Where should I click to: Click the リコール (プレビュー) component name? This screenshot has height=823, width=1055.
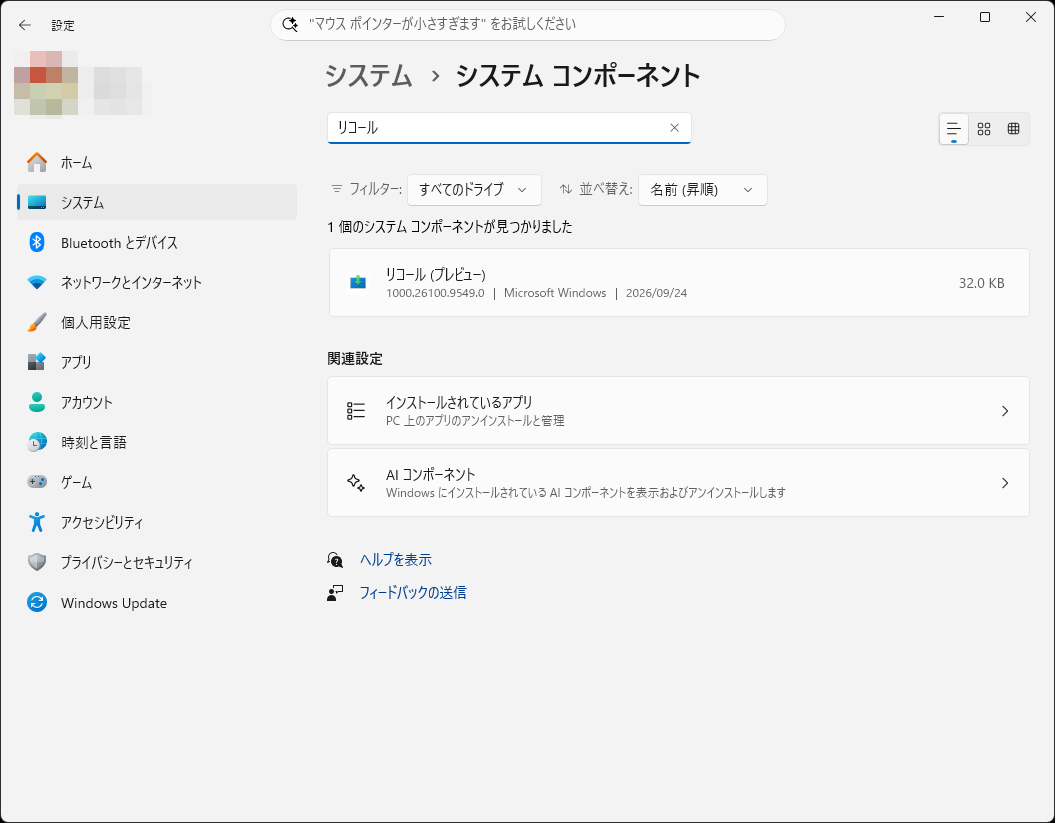coord(435,275)
